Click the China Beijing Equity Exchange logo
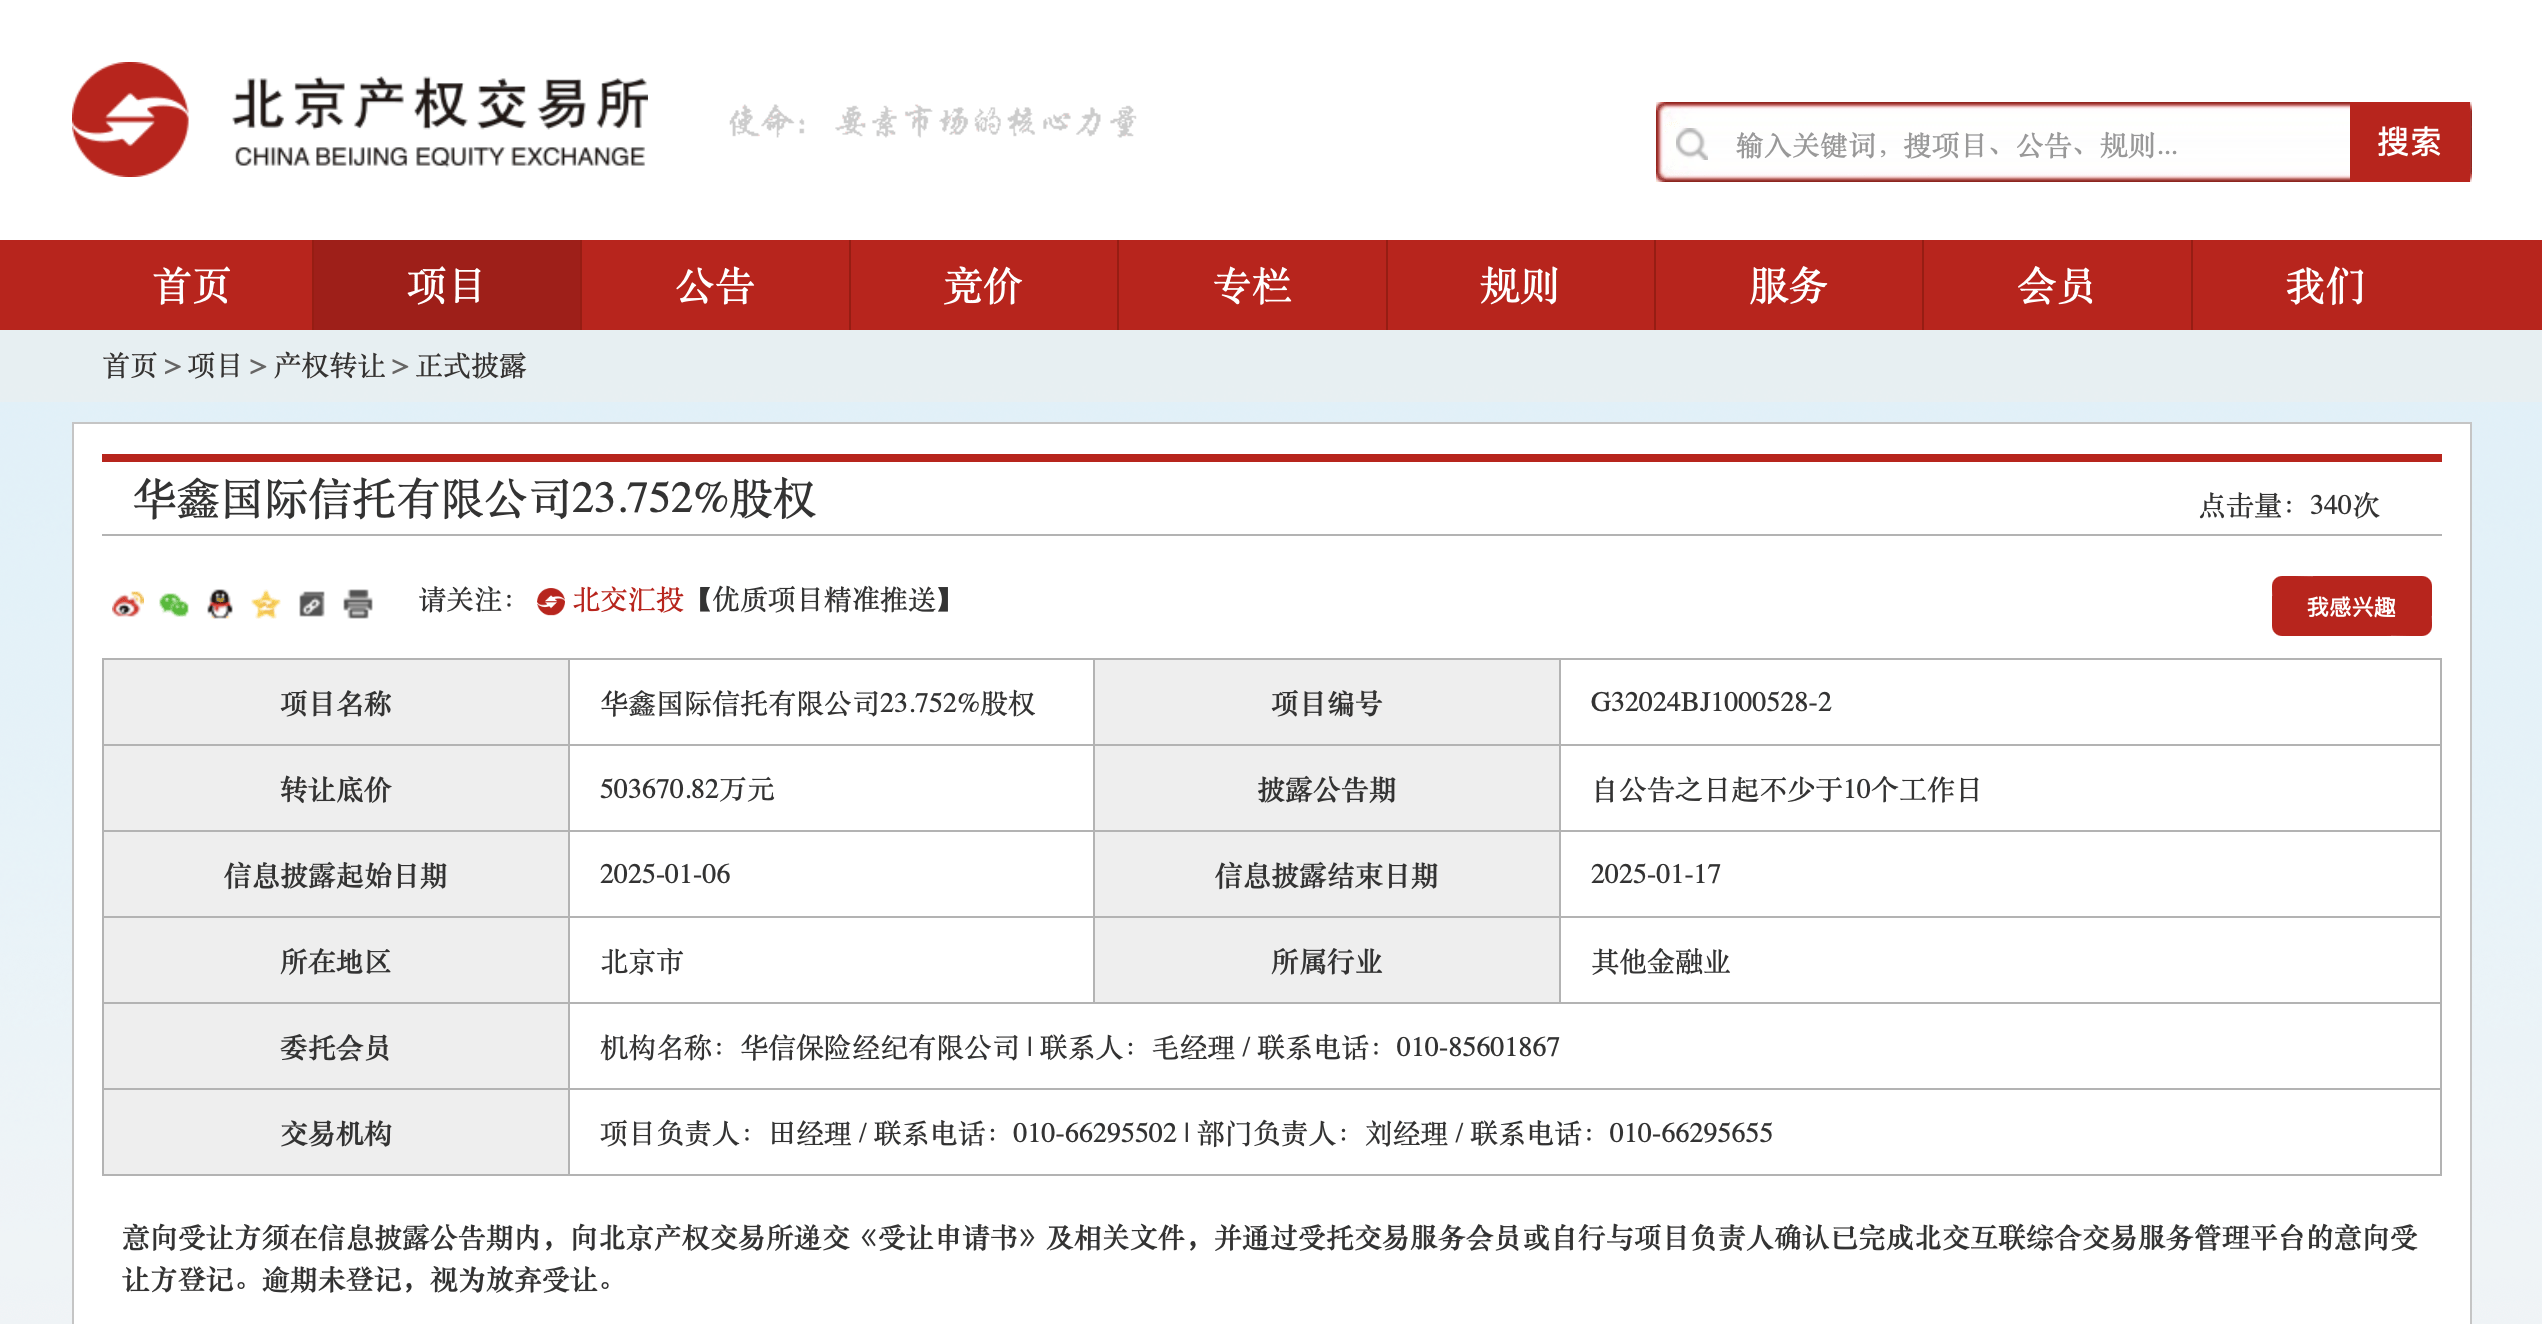 (360, 120)
